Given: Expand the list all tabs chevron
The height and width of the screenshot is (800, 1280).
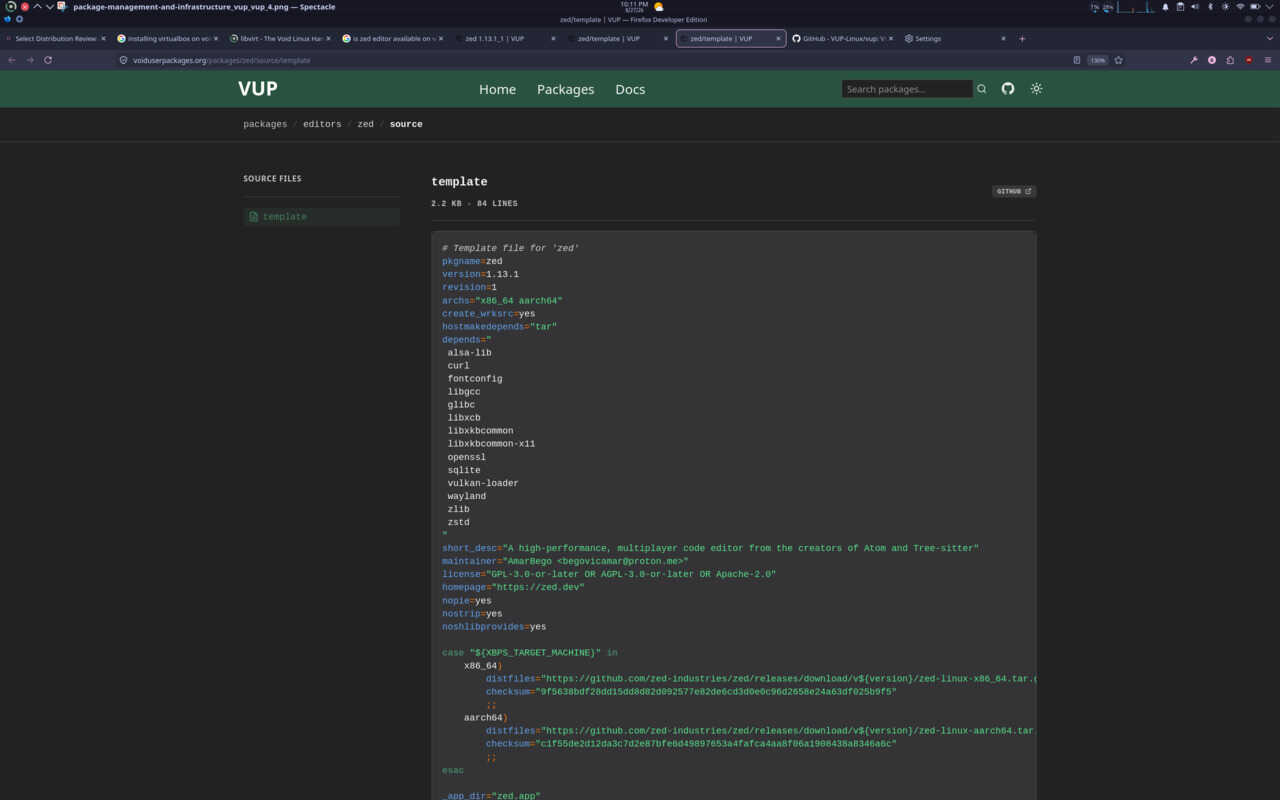Looking at the screenshot, I should point(1267,39).
